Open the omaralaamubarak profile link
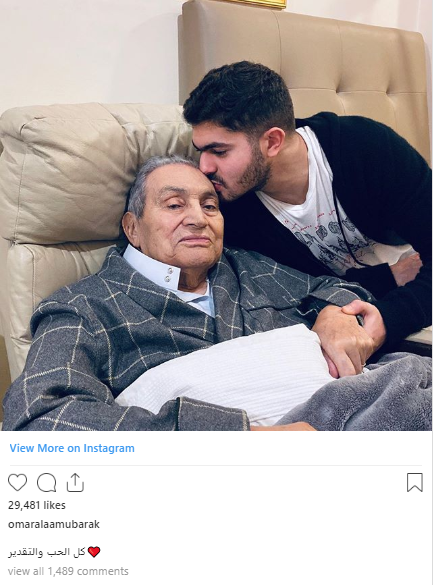 click(x=54, y=524)
